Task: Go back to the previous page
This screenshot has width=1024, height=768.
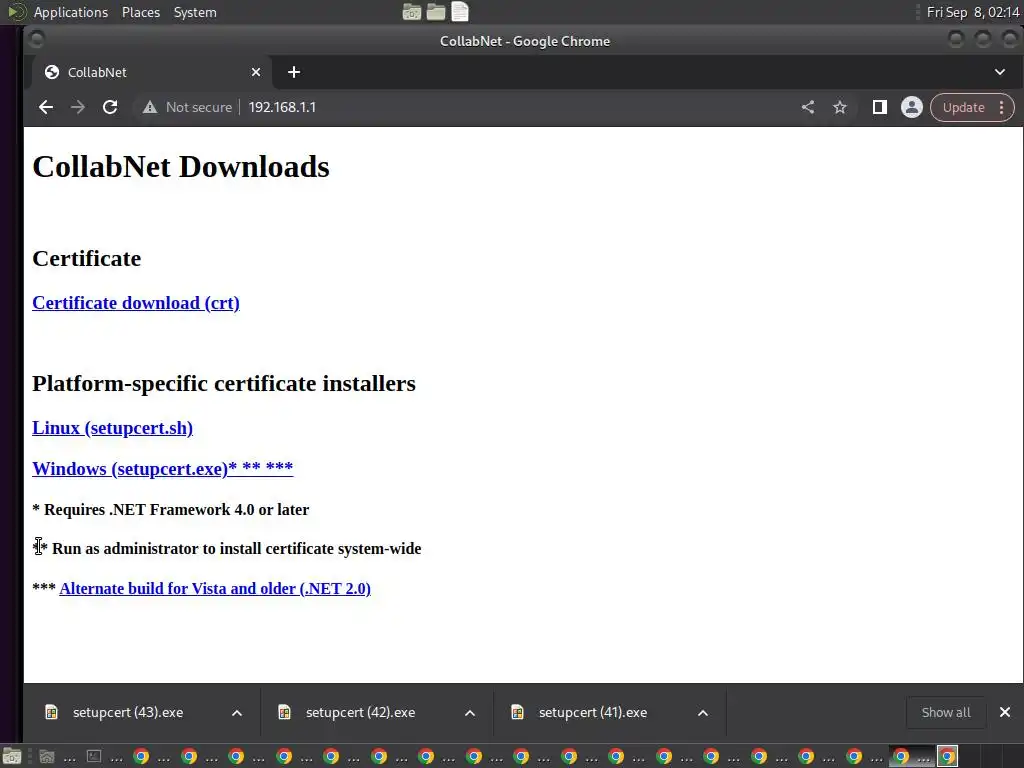Action: (46, 107)
